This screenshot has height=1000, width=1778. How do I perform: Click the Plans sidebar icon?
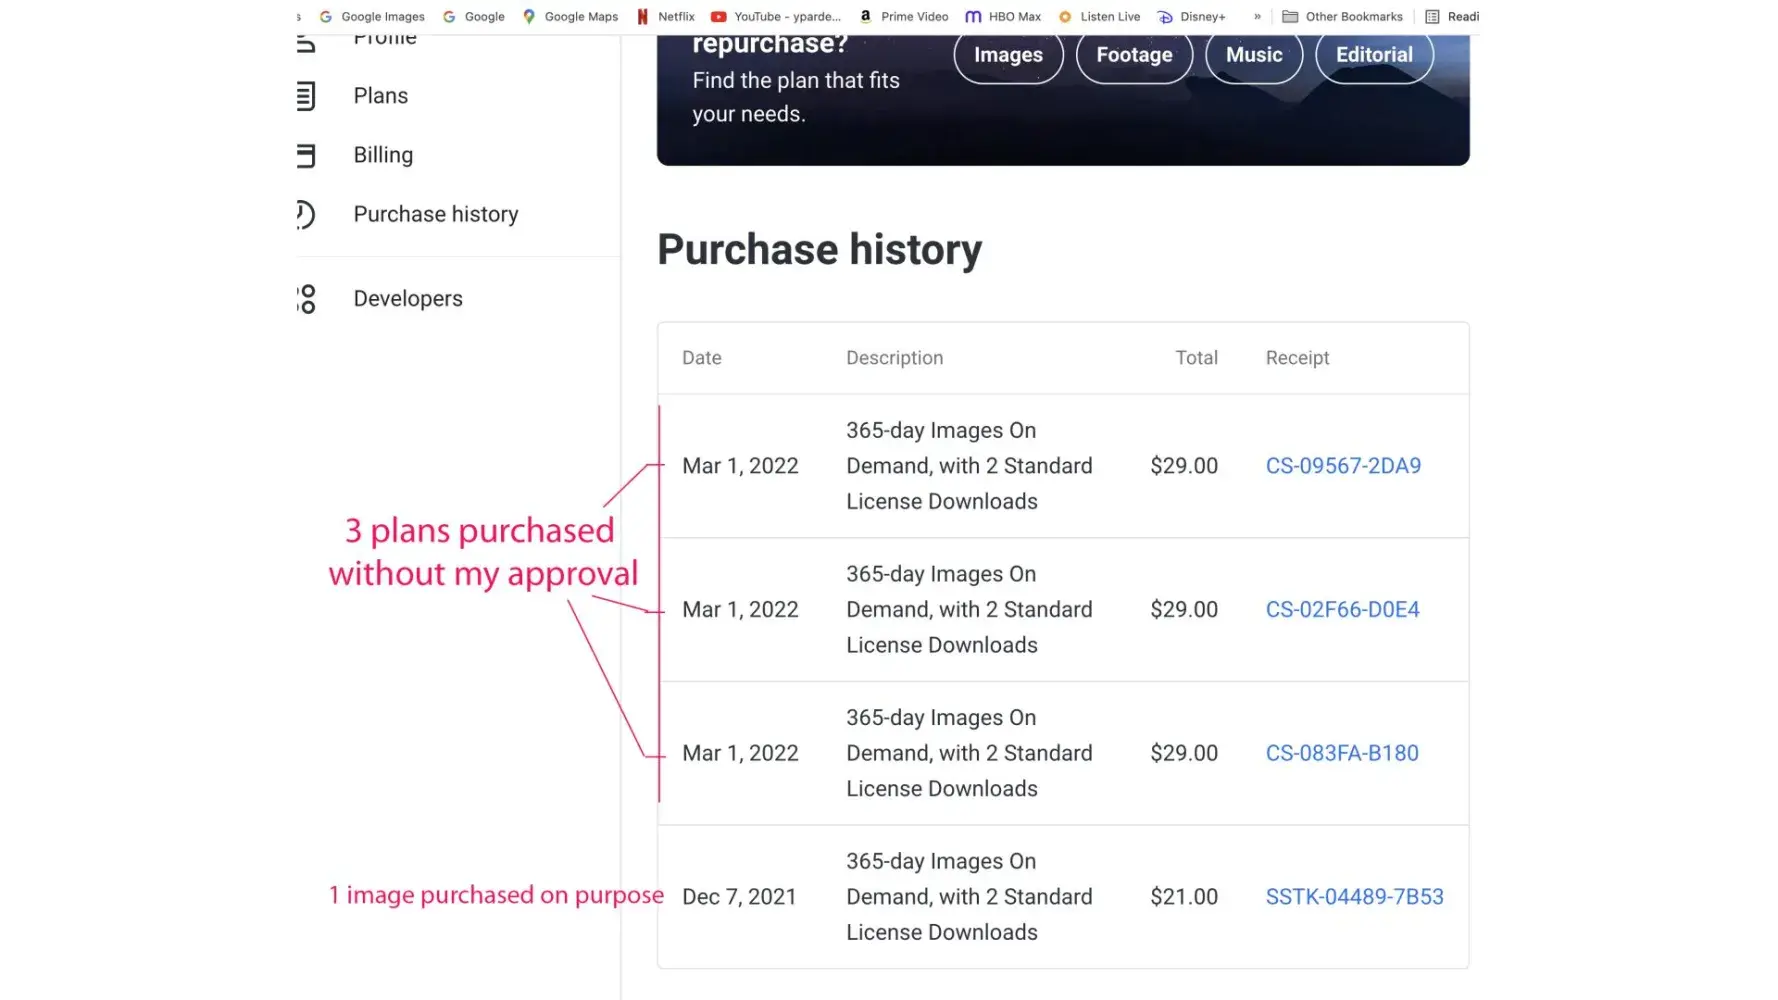(x=306, y=96)
